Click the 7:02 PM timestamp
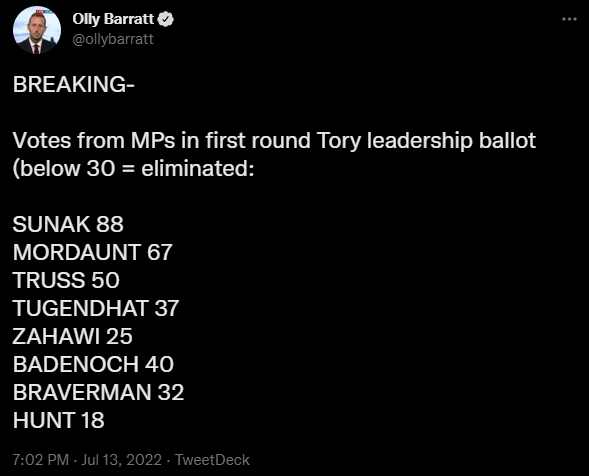The width and height of the screenshot is (589, 476). tap(41, 460)
